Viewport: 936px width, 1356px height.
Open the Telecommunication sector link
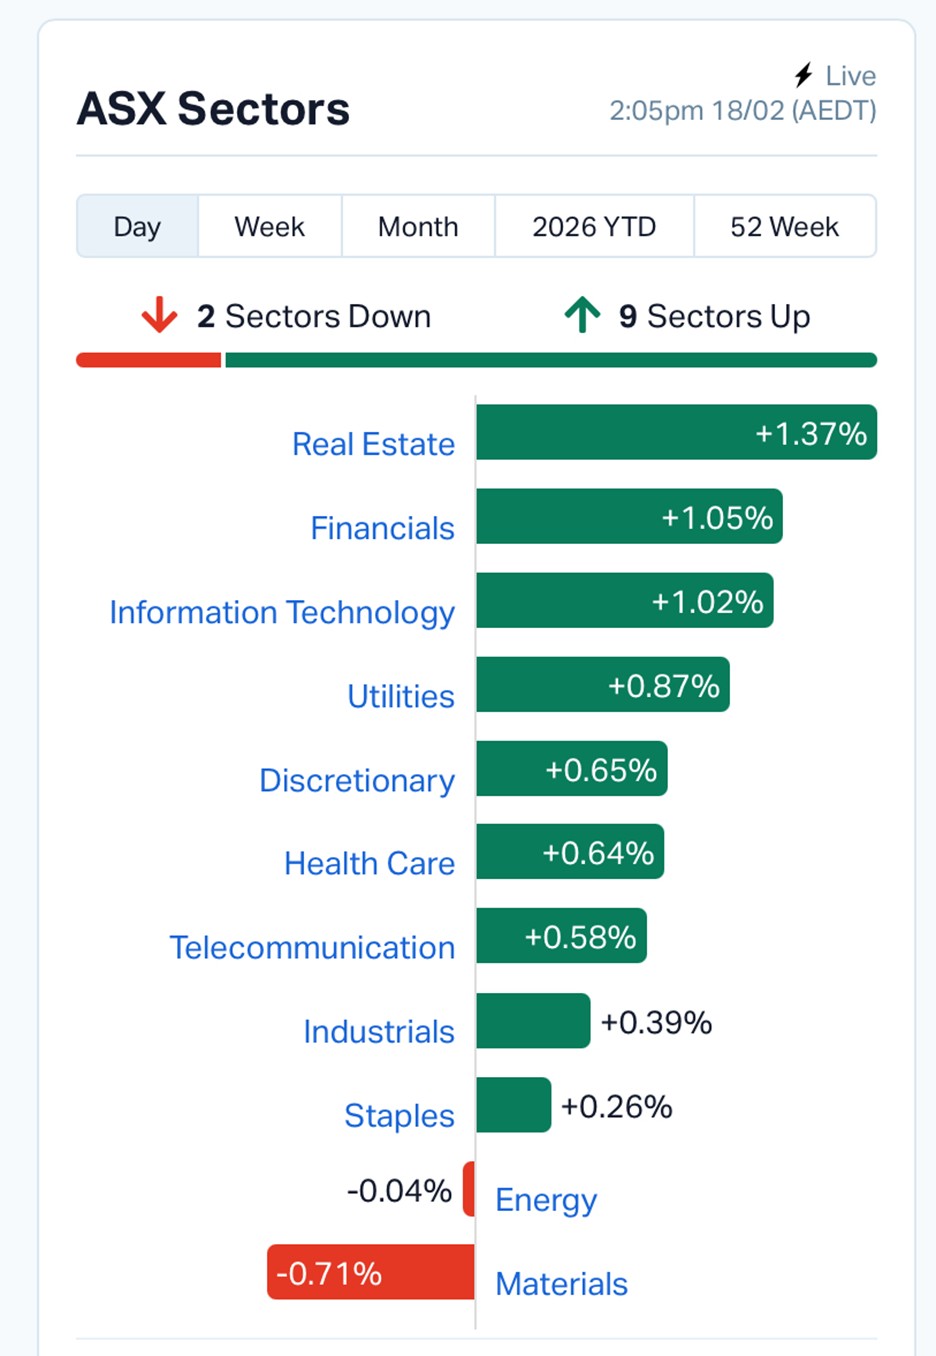312,947
